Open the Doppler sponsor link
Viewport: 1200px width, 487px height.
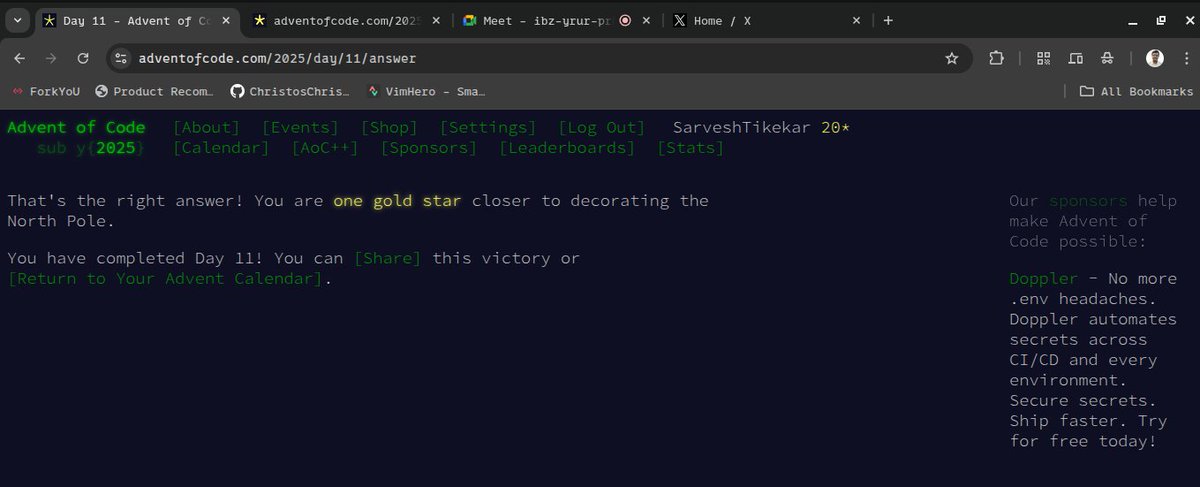tap(1043, 279)
